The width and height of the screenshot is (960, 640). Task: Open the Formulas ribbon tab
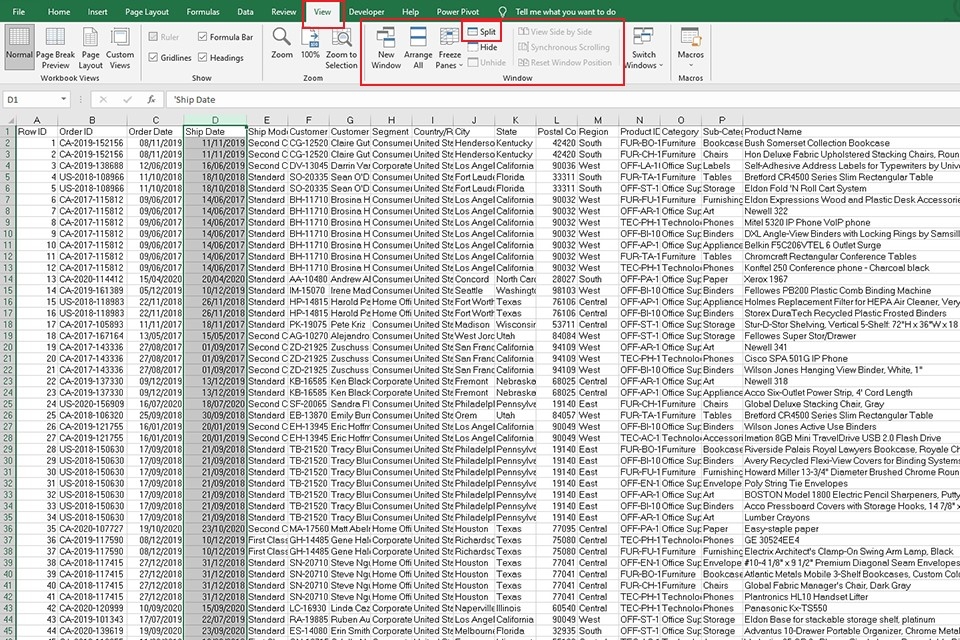[x=202, y=12]
